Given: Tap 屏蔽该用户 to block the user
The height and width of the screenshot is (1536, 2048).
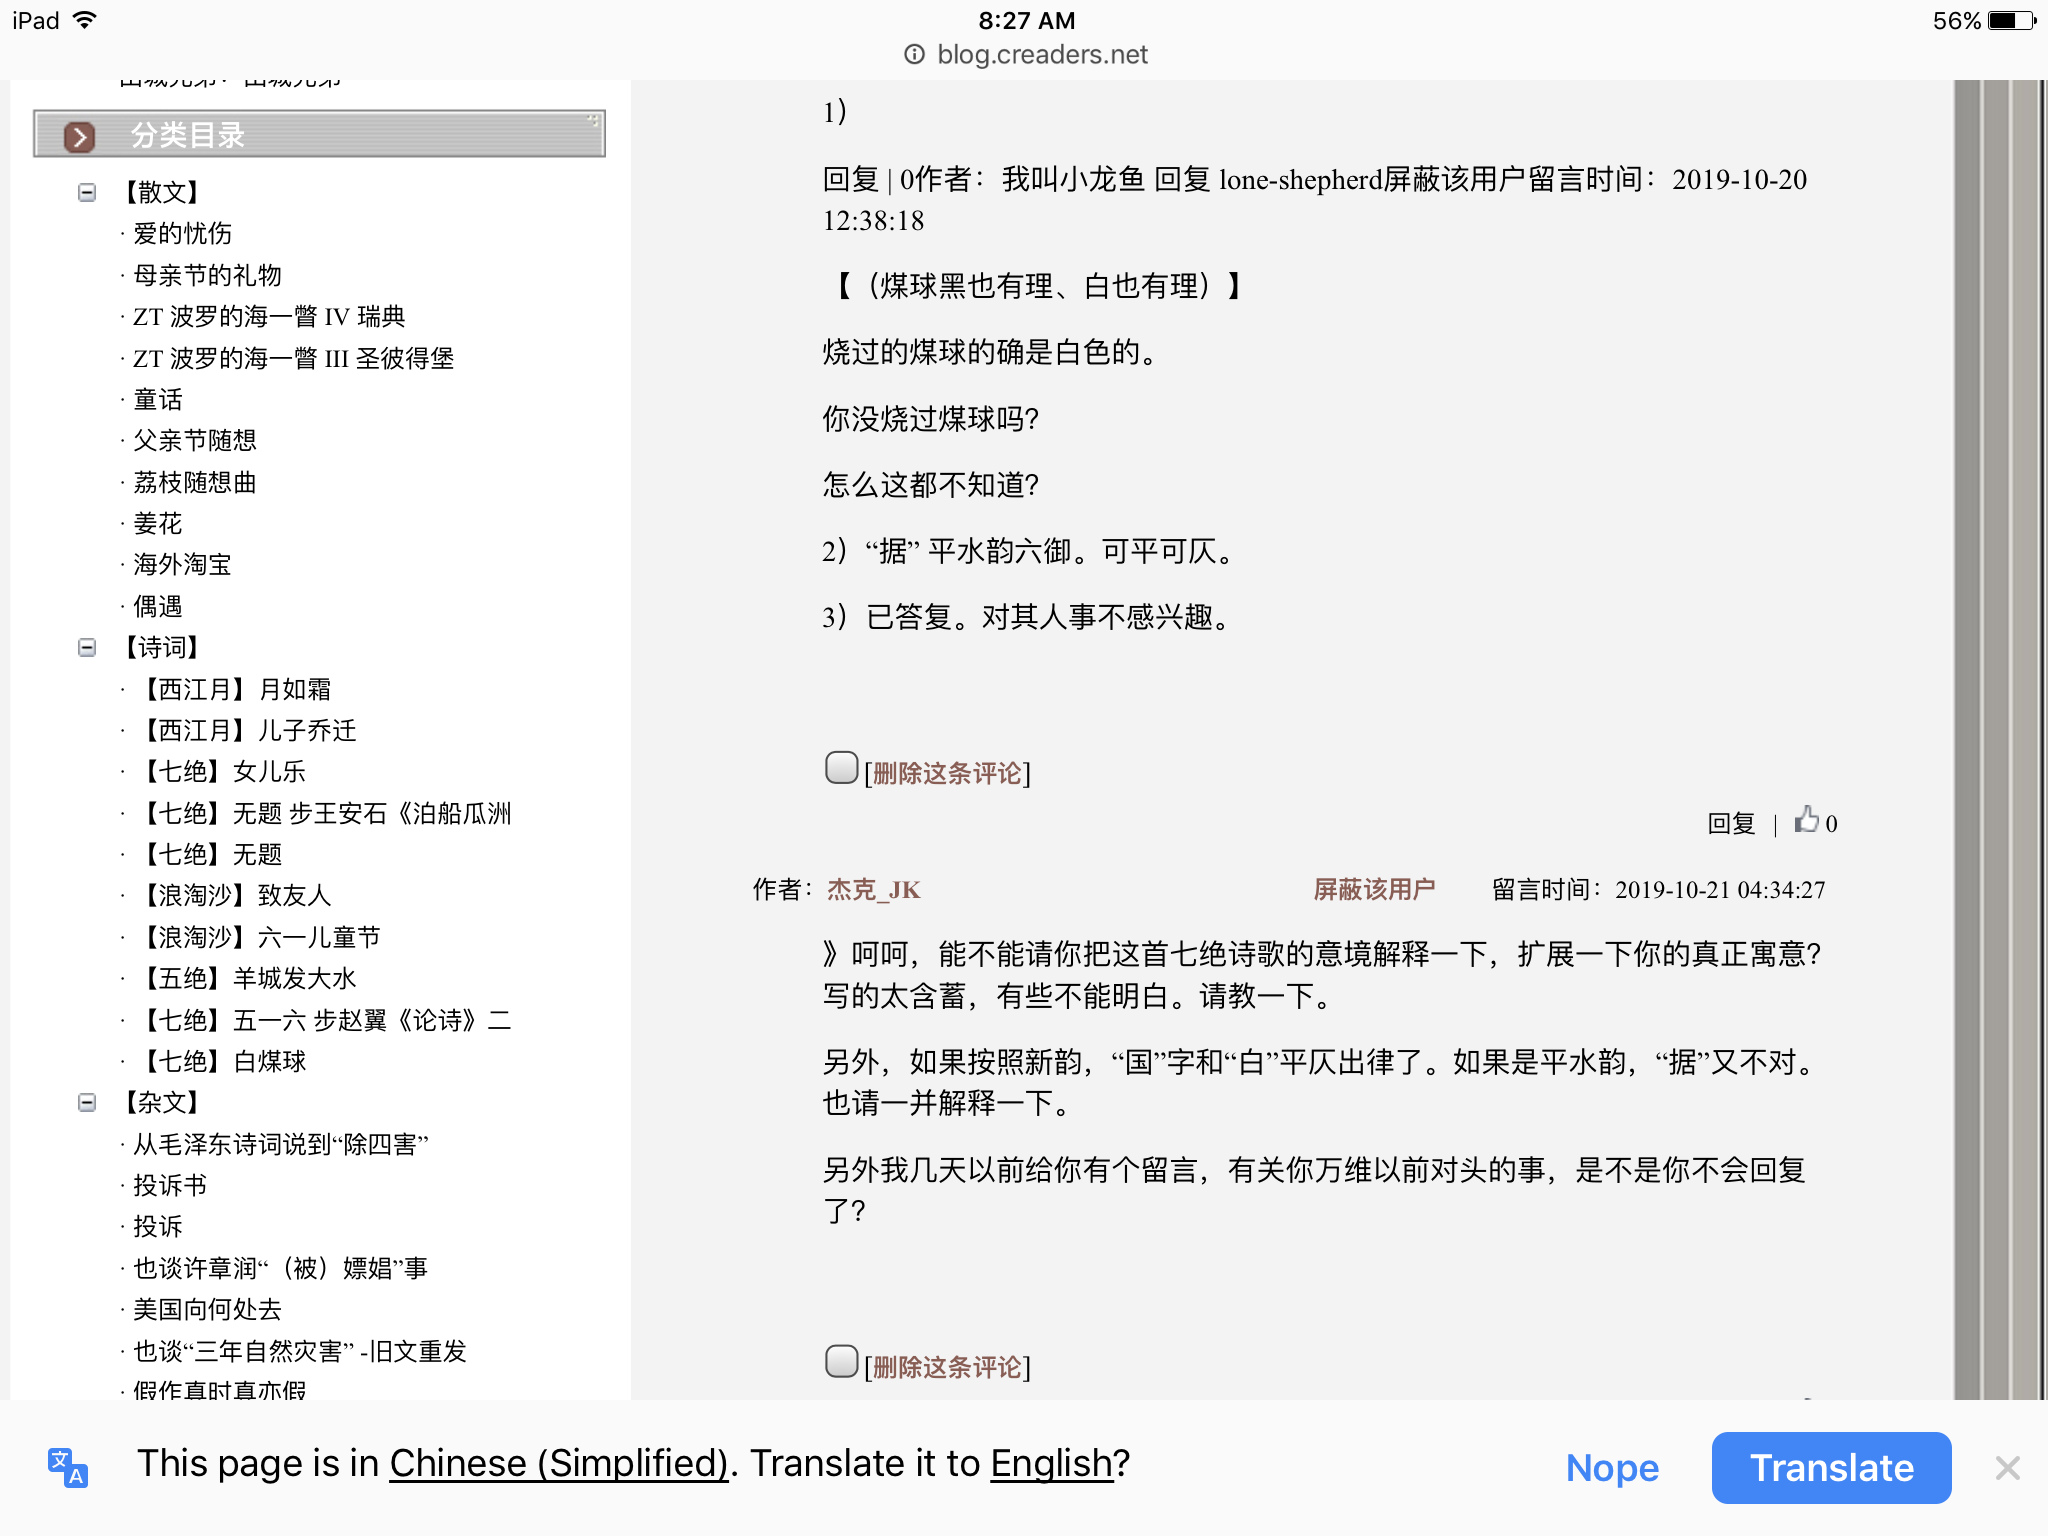Looking at the screenshot, I should coord(1373,889).
